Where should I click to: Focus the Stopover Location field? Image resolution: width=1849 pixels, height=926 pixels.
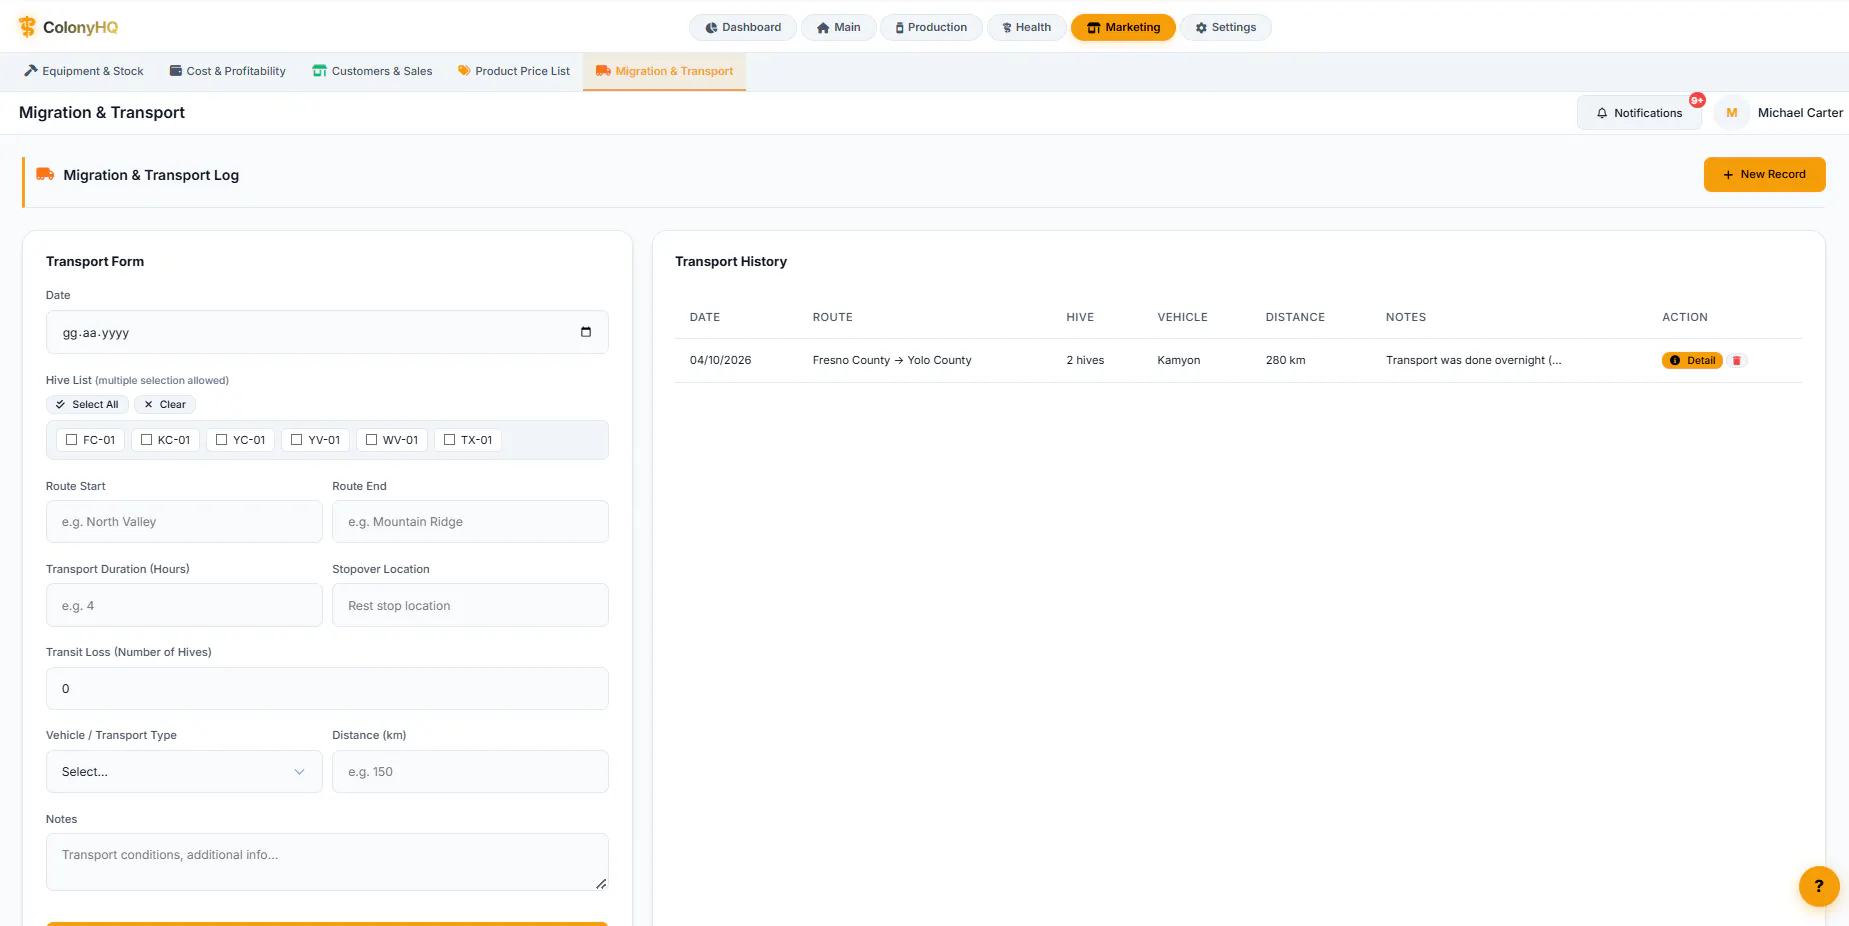[x=470, y=605]
